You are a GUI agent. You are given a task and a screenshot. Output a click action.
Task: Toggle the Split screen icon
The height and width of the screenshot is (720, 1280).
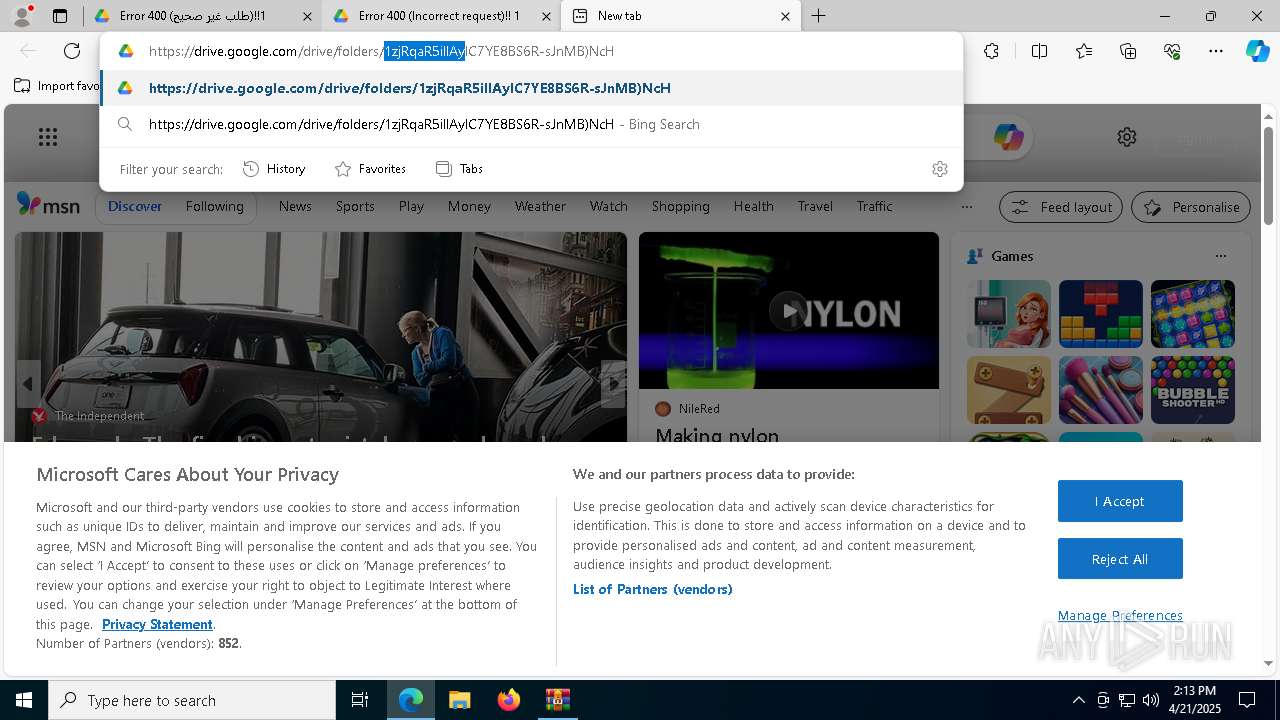[1039, 51]
